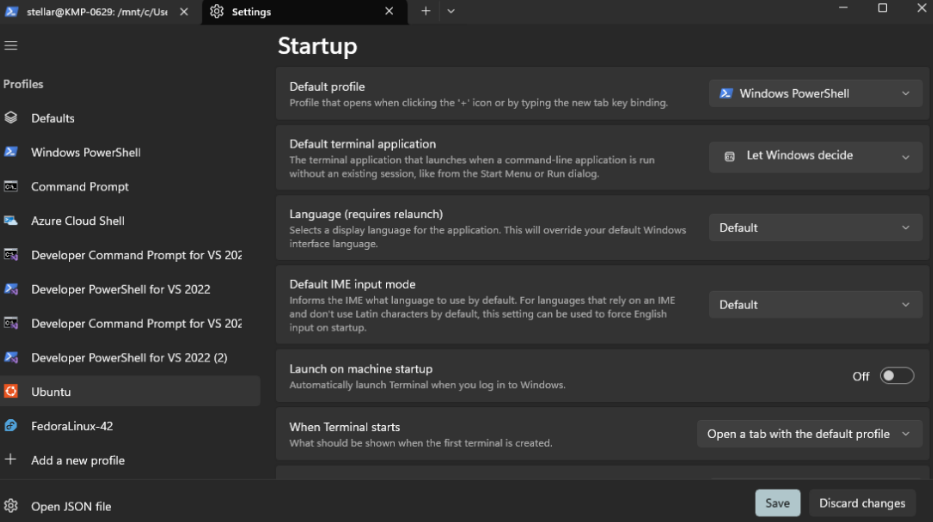Switch to the Settings tab

305,12
